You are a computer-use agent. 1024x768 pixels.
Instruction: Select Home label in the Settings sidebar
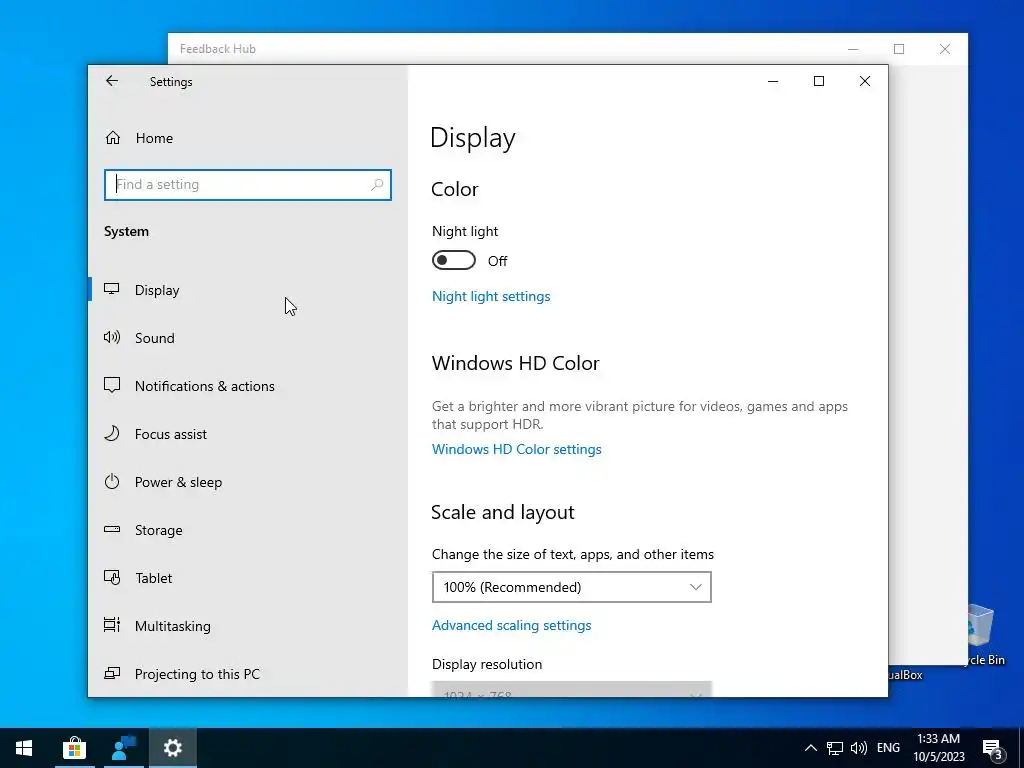pyautogui.click(x=154, y=138)
